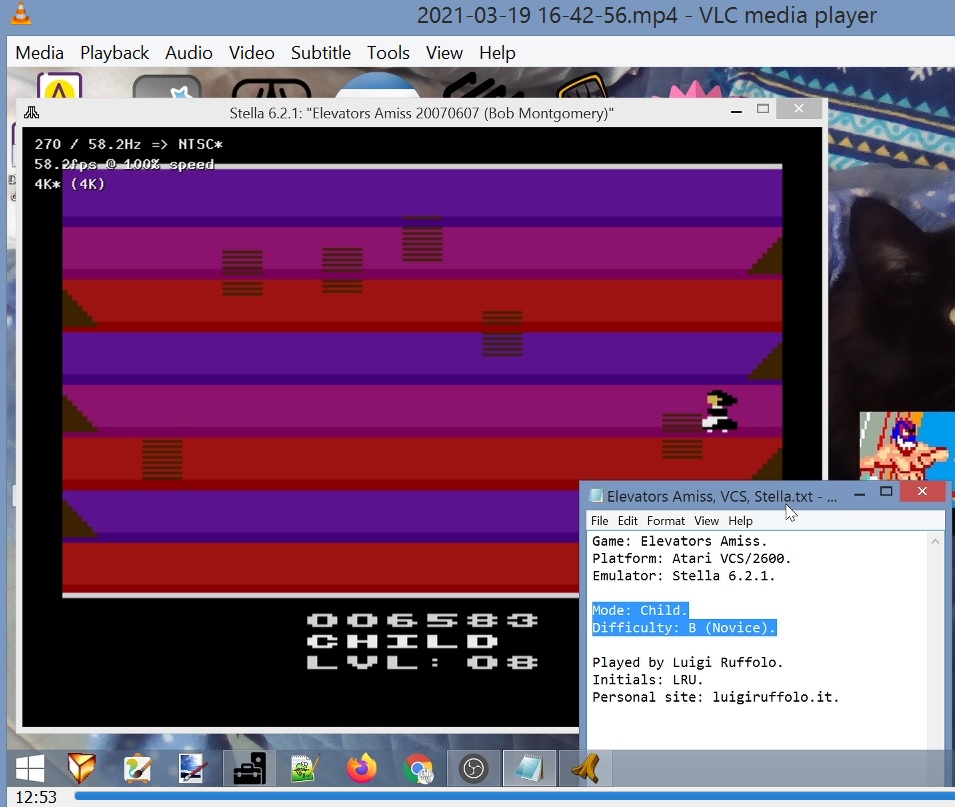This screenshot has height=807, width=955.
Task: Open VLC Tools menu
Action: 388,53
